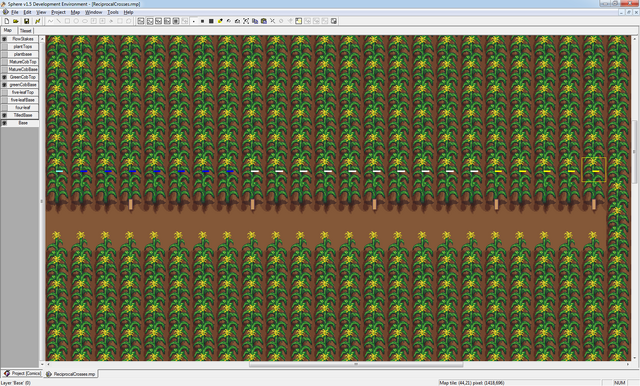
Task: Hide the GreenCobTop layer visibility toggle
Action: (4, 77)
